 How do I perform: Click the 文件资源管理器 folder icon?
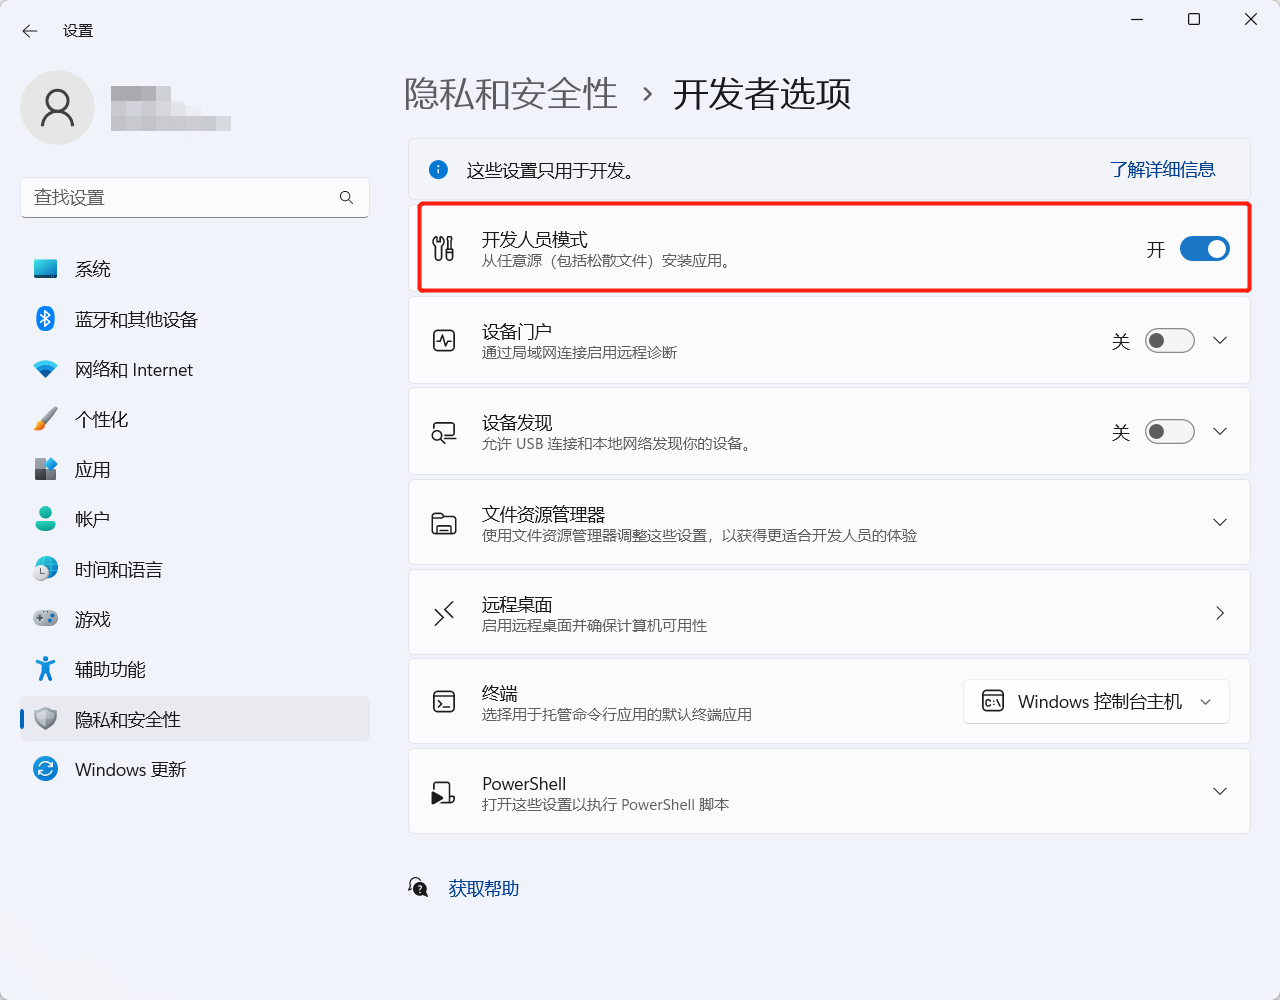click(444, 523)
